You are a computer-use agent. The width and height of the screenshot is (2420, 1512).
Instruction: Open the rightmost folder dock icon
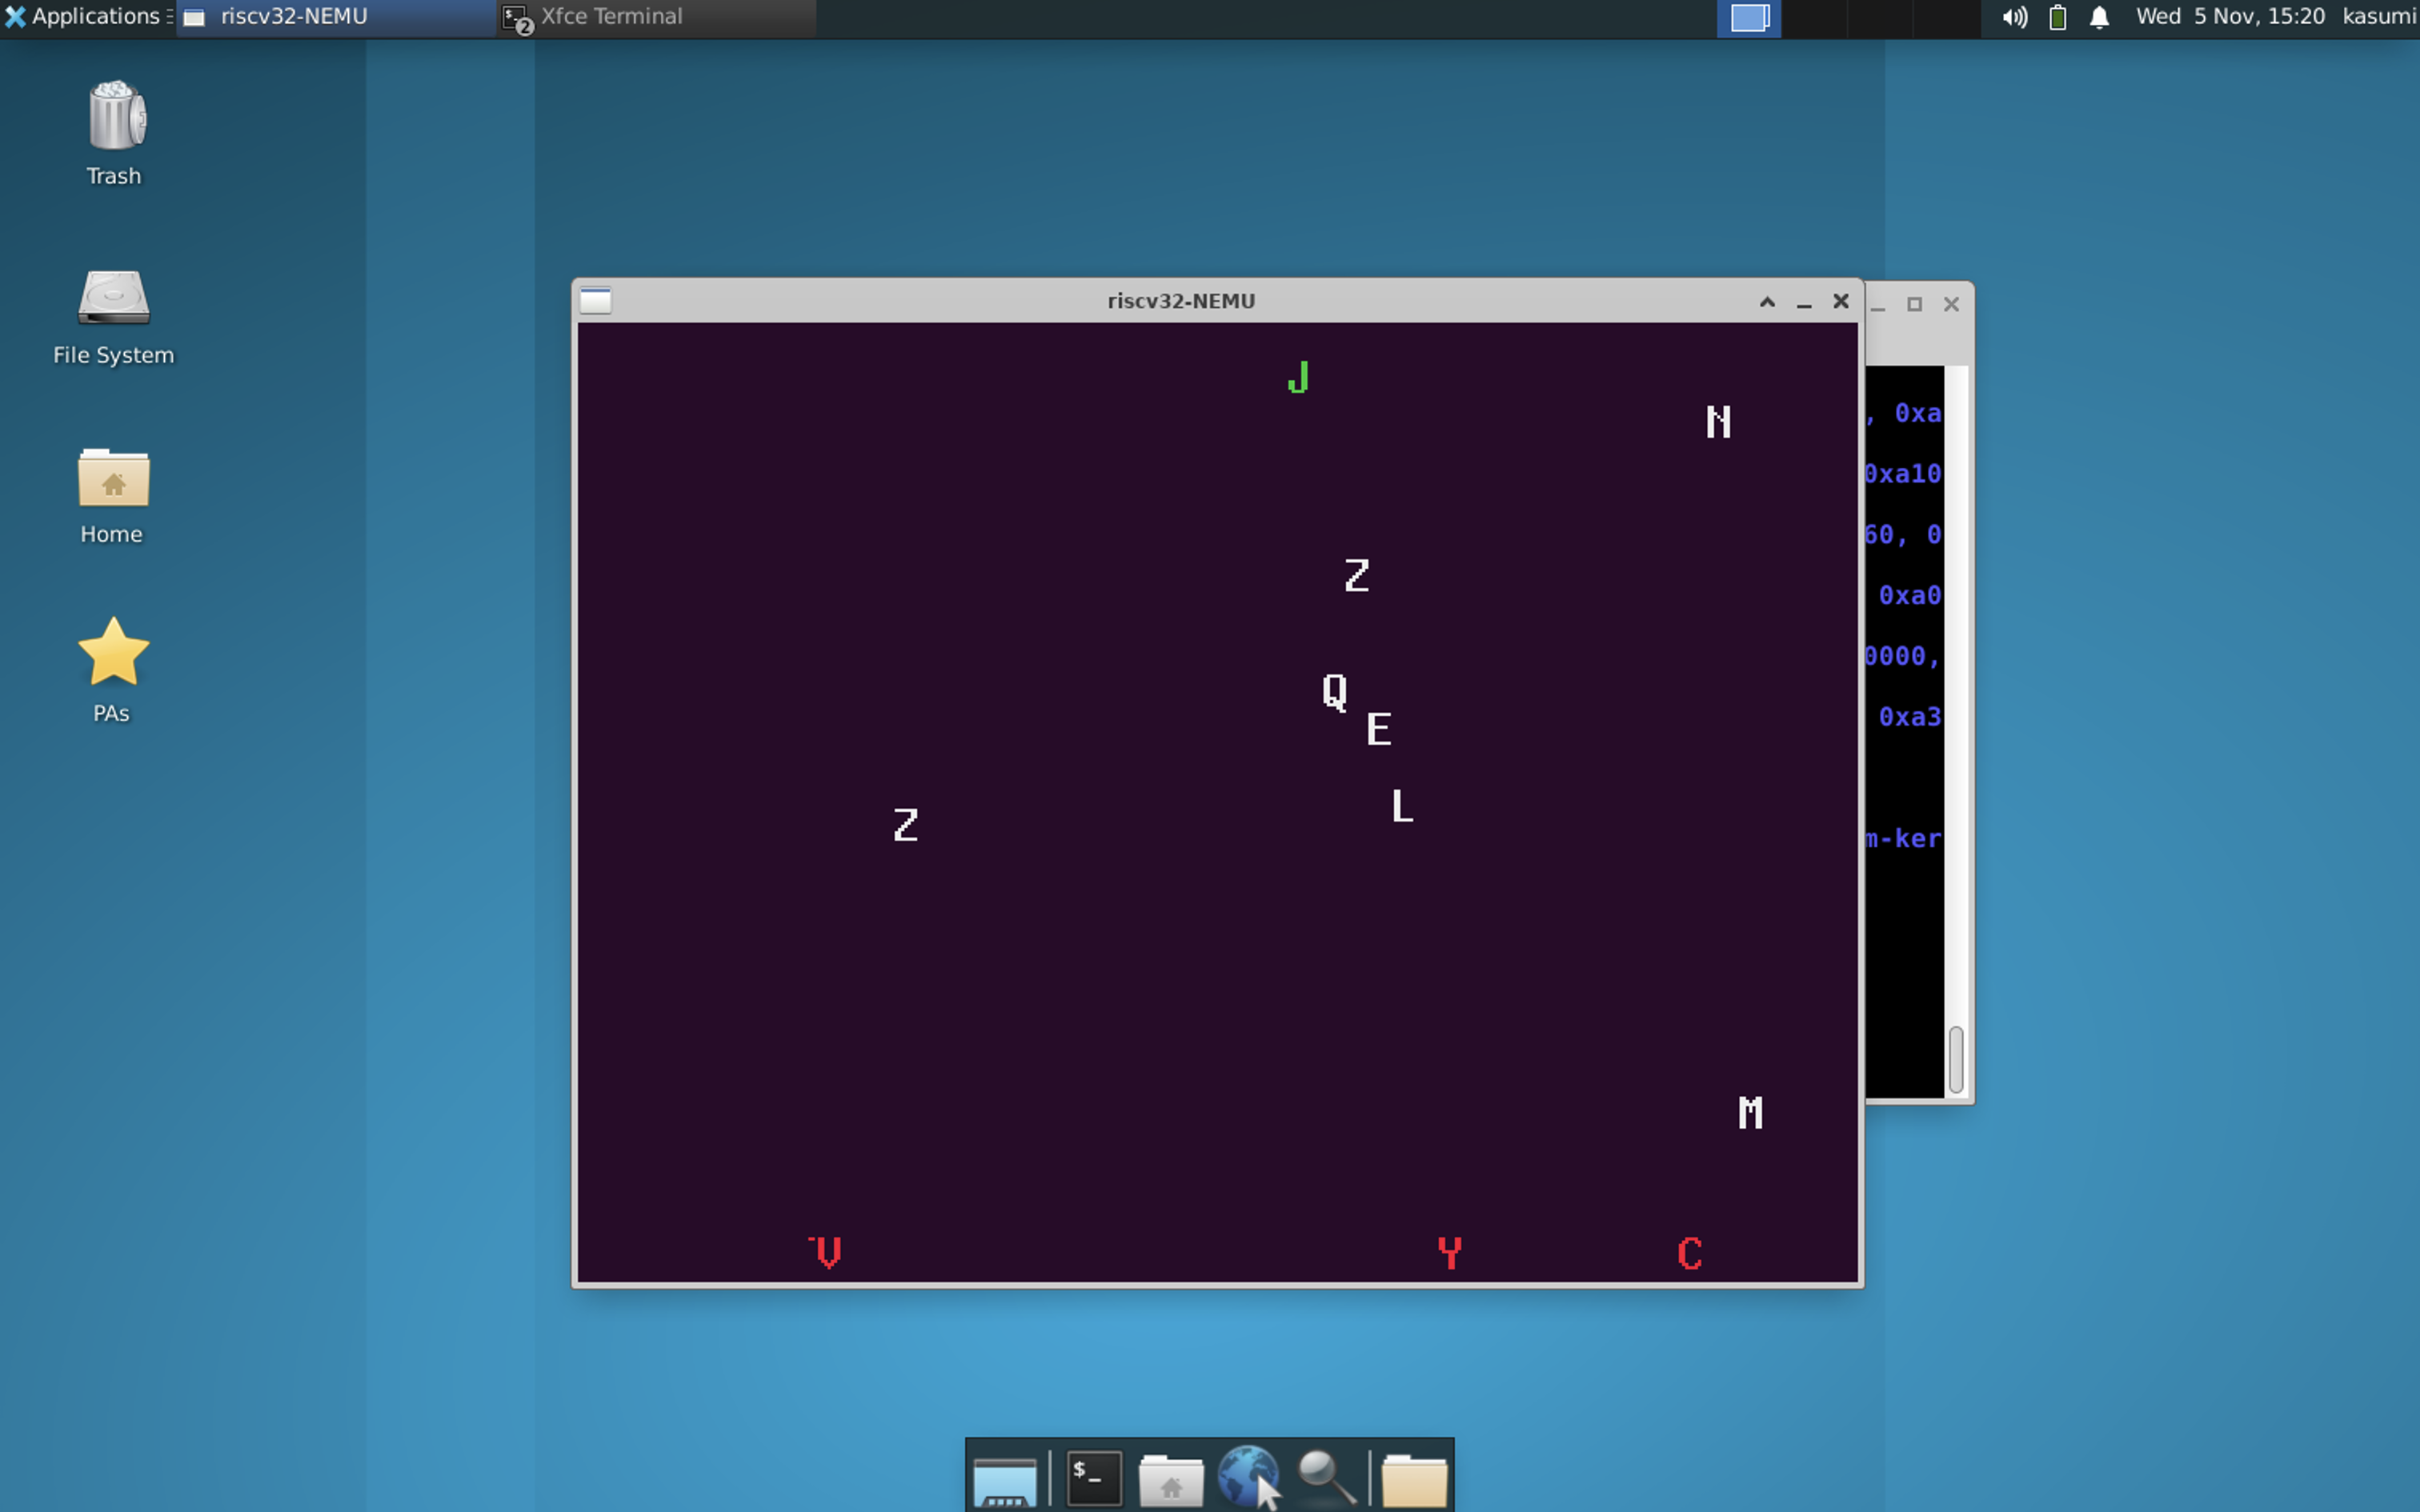point(1413,1480)
